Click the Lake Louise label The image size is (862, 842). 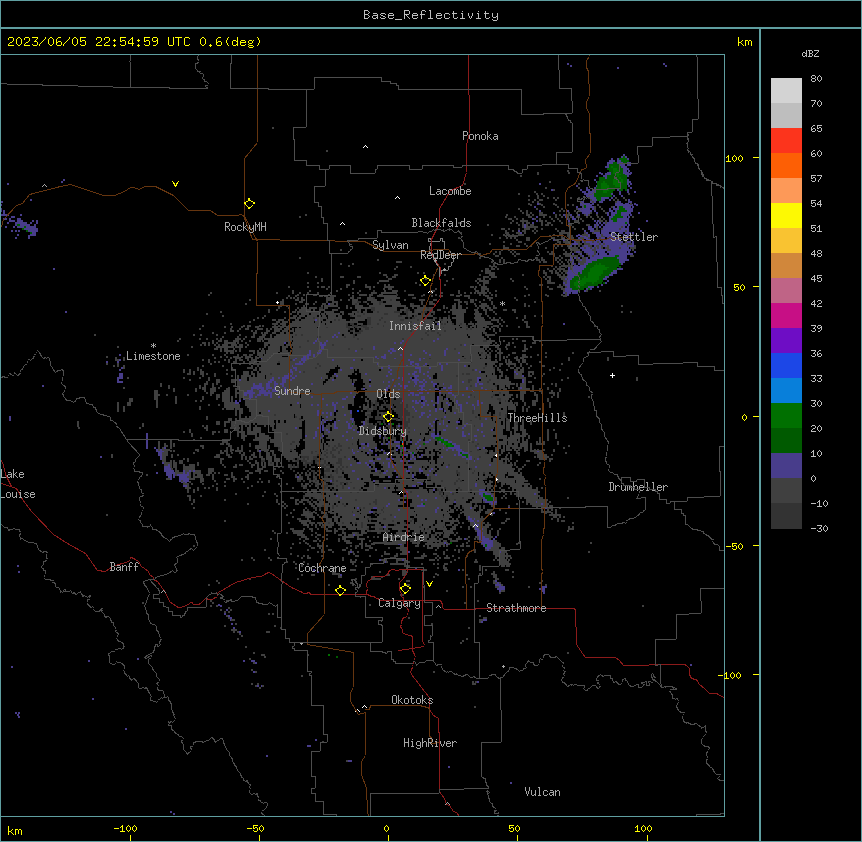tap(18, 484)
